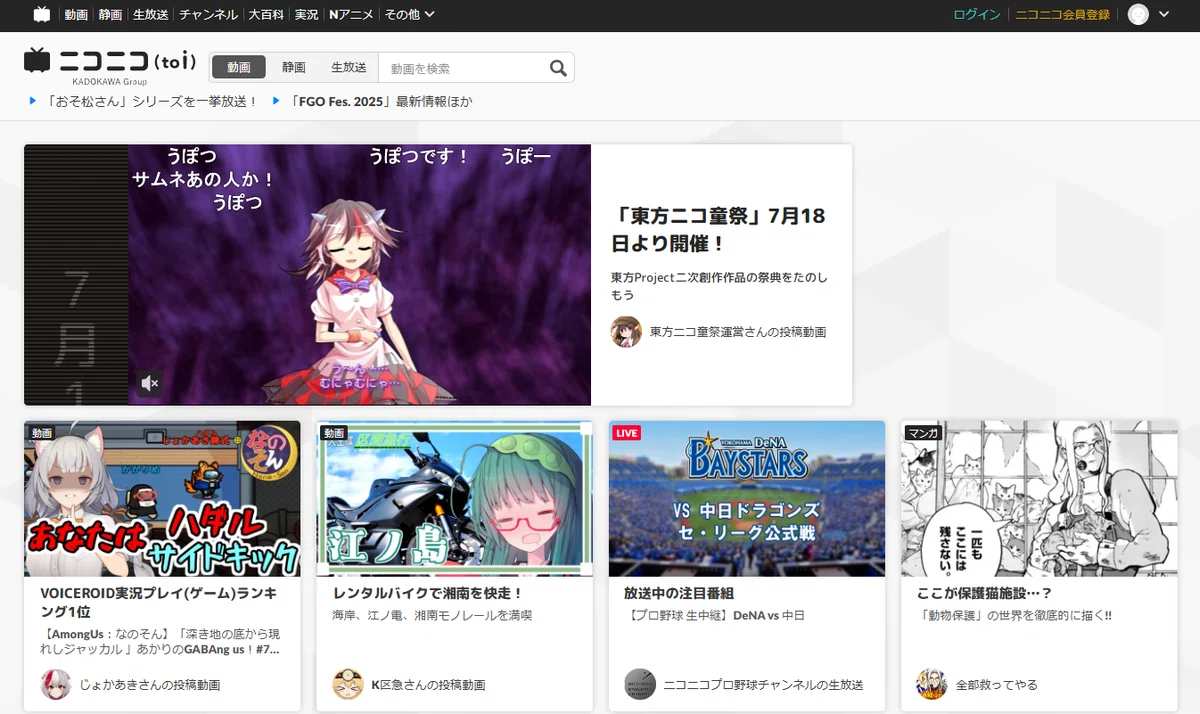Image resolution: width=1200 pixels, height=714 pixels.
Task: Open the おそ松さん series announcement link
Action: click(152, 101)
